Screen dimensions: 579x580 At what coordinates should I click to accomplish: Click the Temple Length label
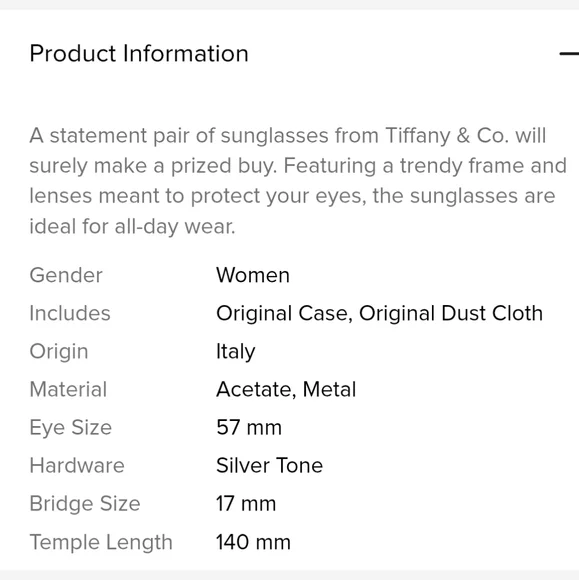click(101, 542)
